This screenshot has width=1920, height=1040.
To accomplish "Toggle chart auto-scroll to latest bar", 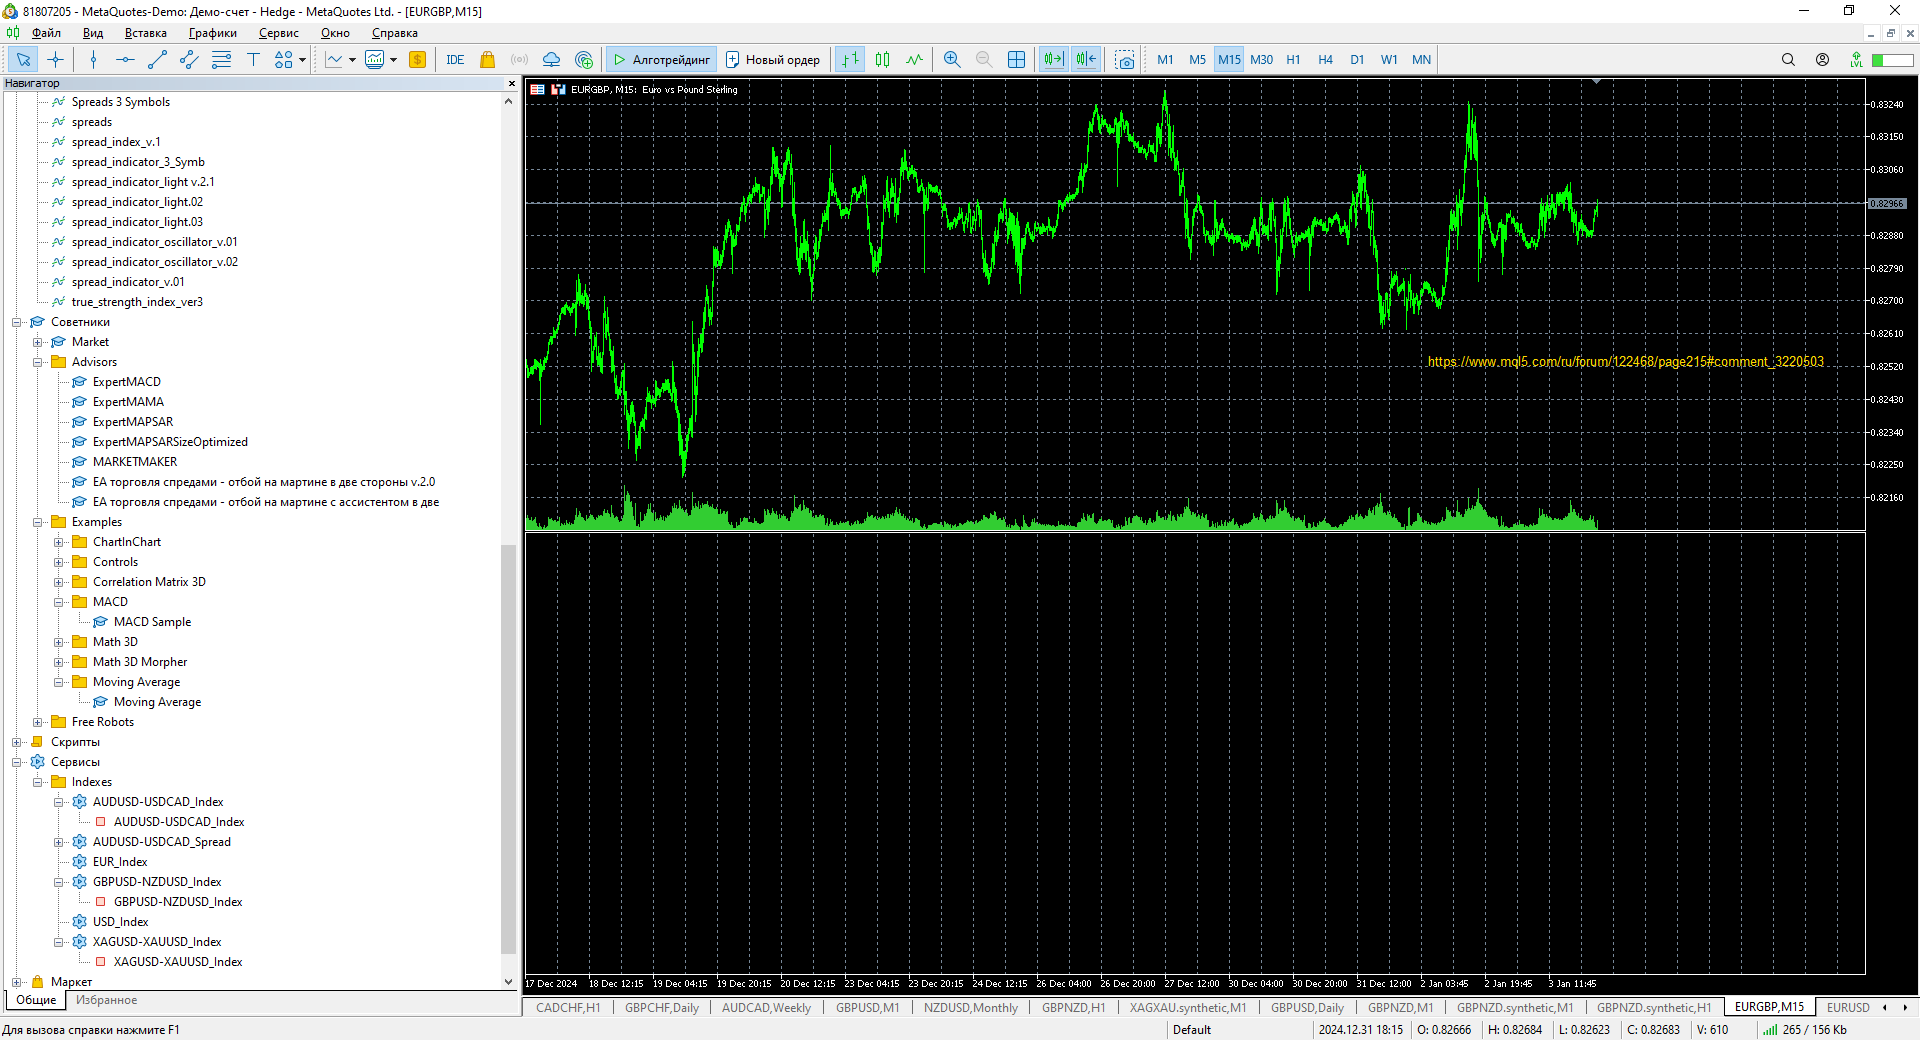I will (x=1053, y=60).
